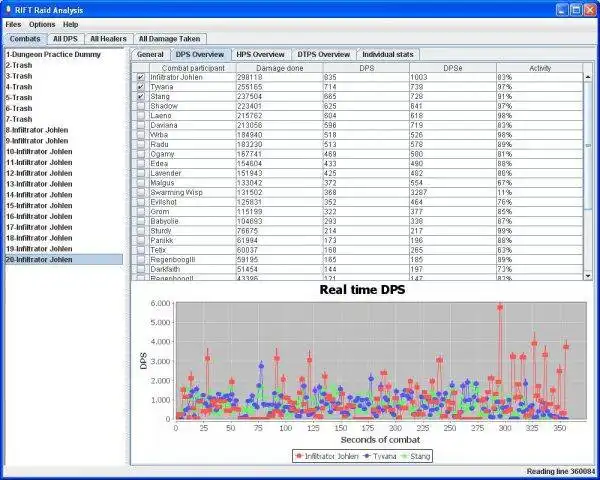
Task: Sort by Activity column header
Action: pos(540,68)
